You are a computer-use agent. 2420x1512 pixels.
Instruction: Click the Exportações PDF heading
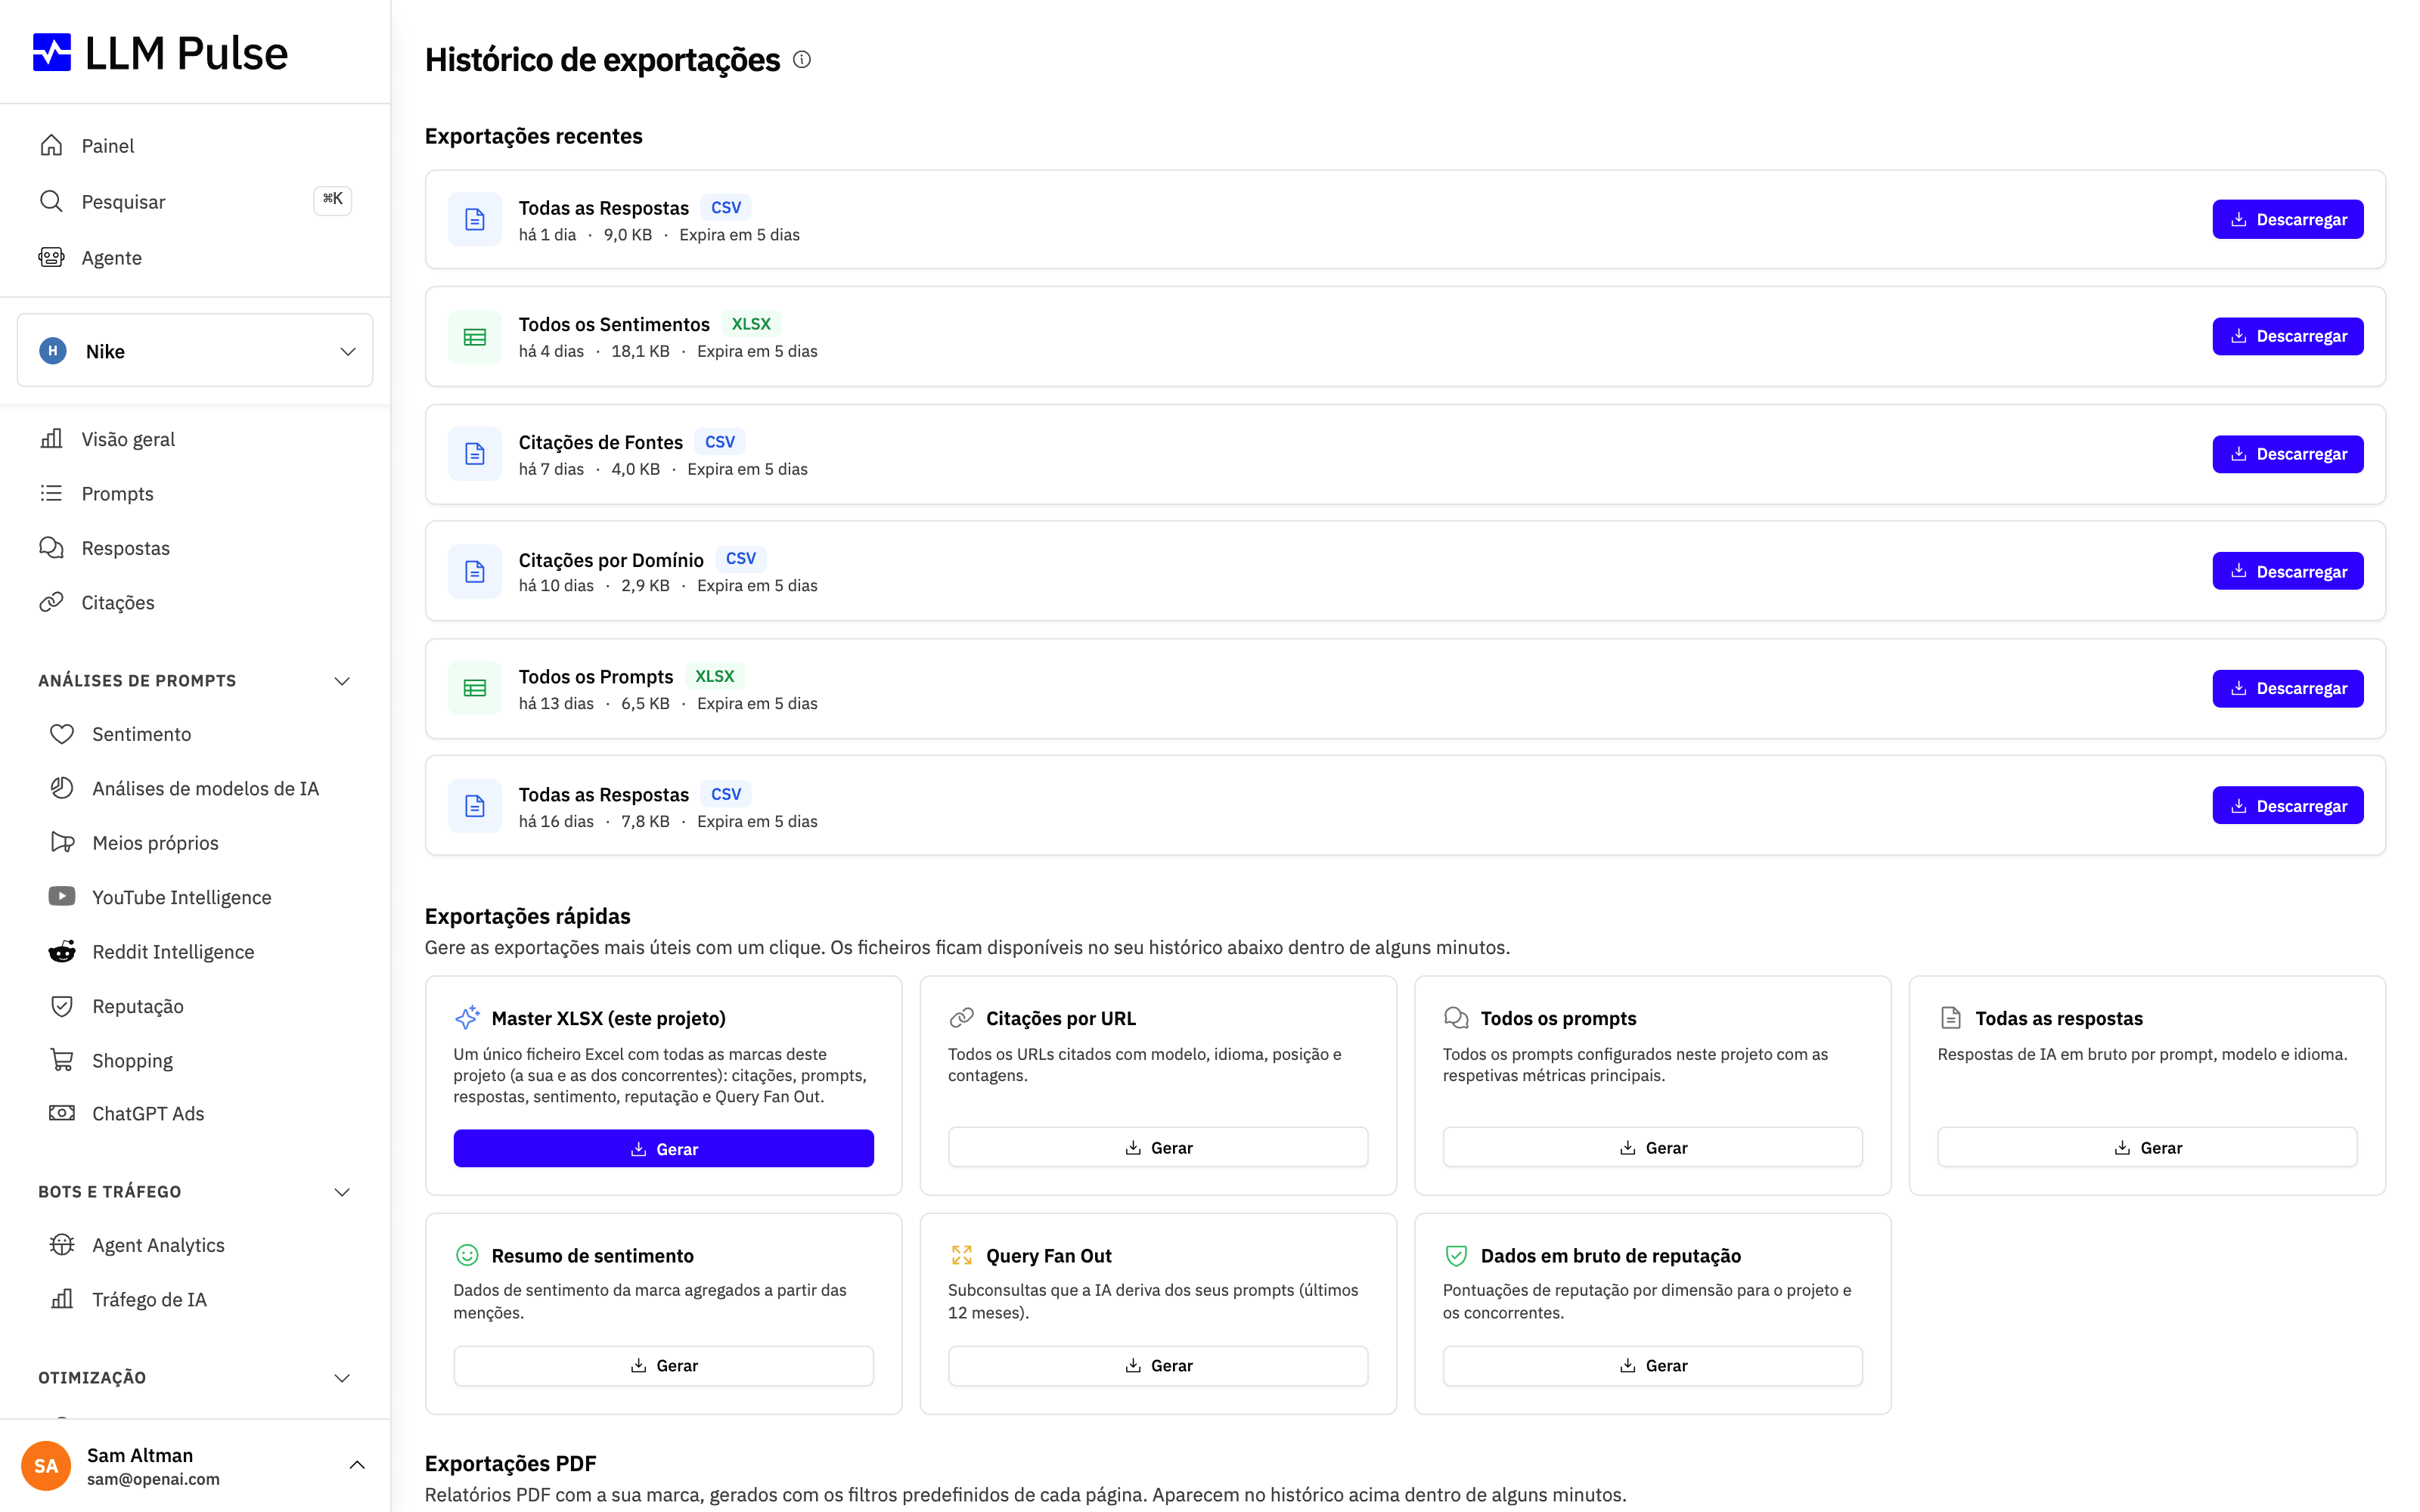click(x=511, y=1463)
